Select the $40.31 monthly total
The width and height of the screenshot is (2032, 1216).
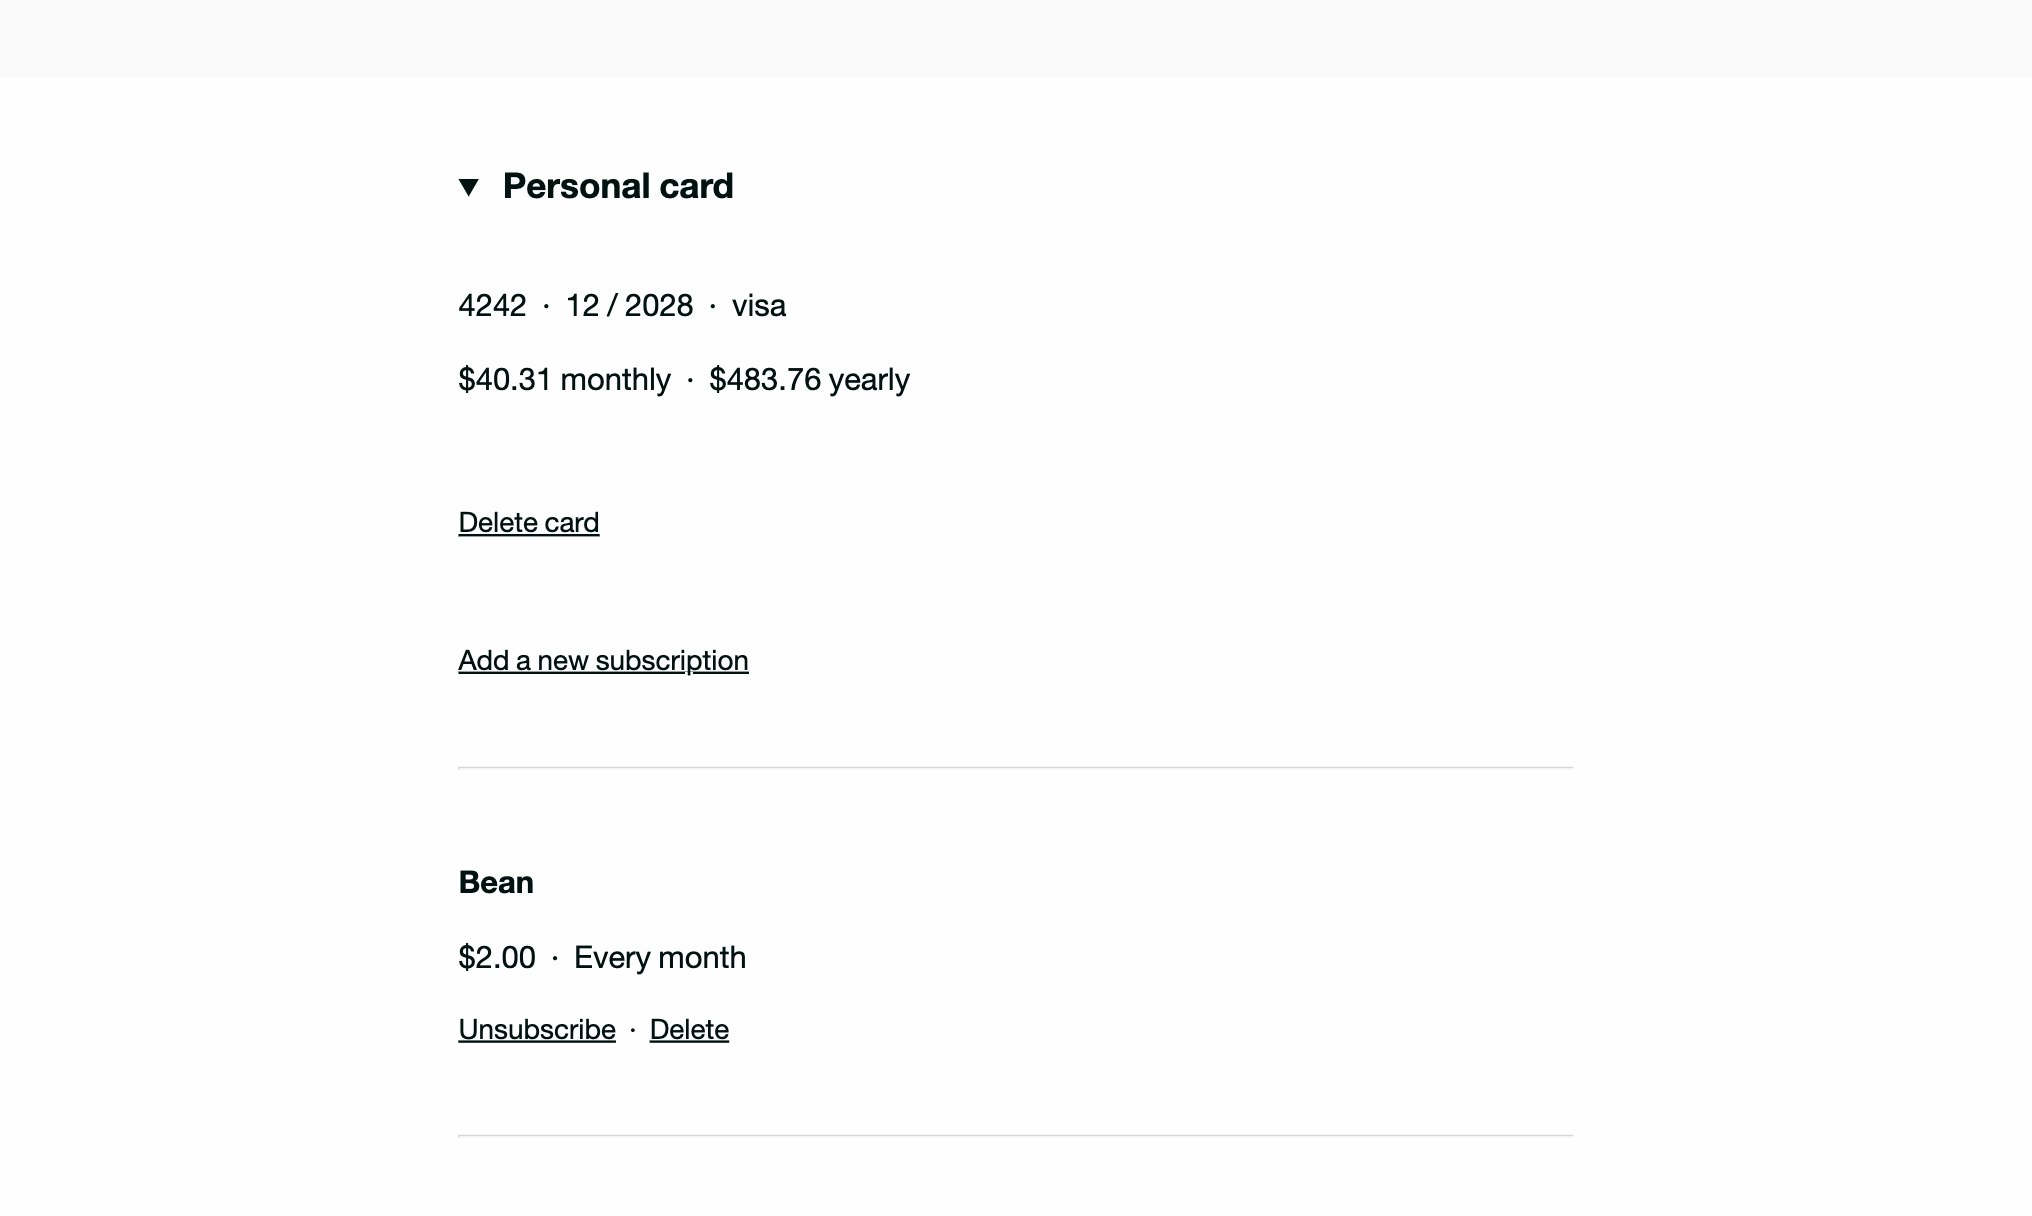564,379
